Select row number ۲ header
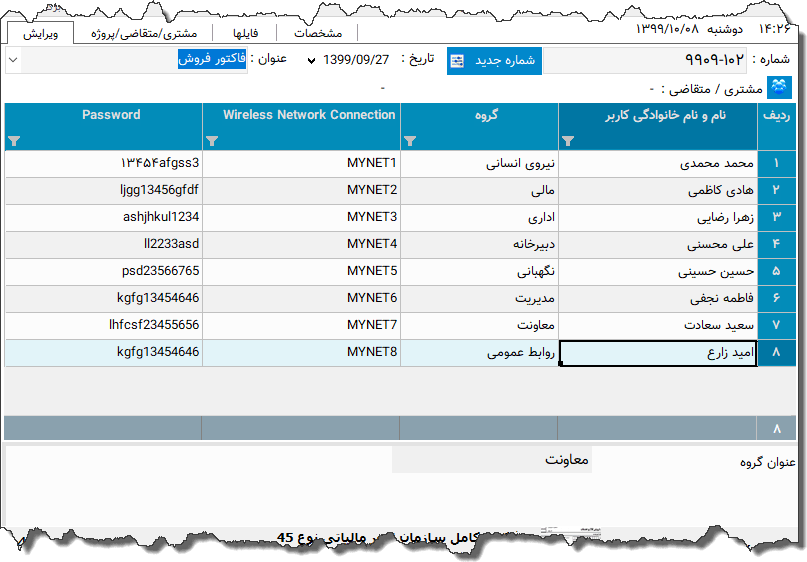Viewport: 807px width, 562px height. (777, 191)
